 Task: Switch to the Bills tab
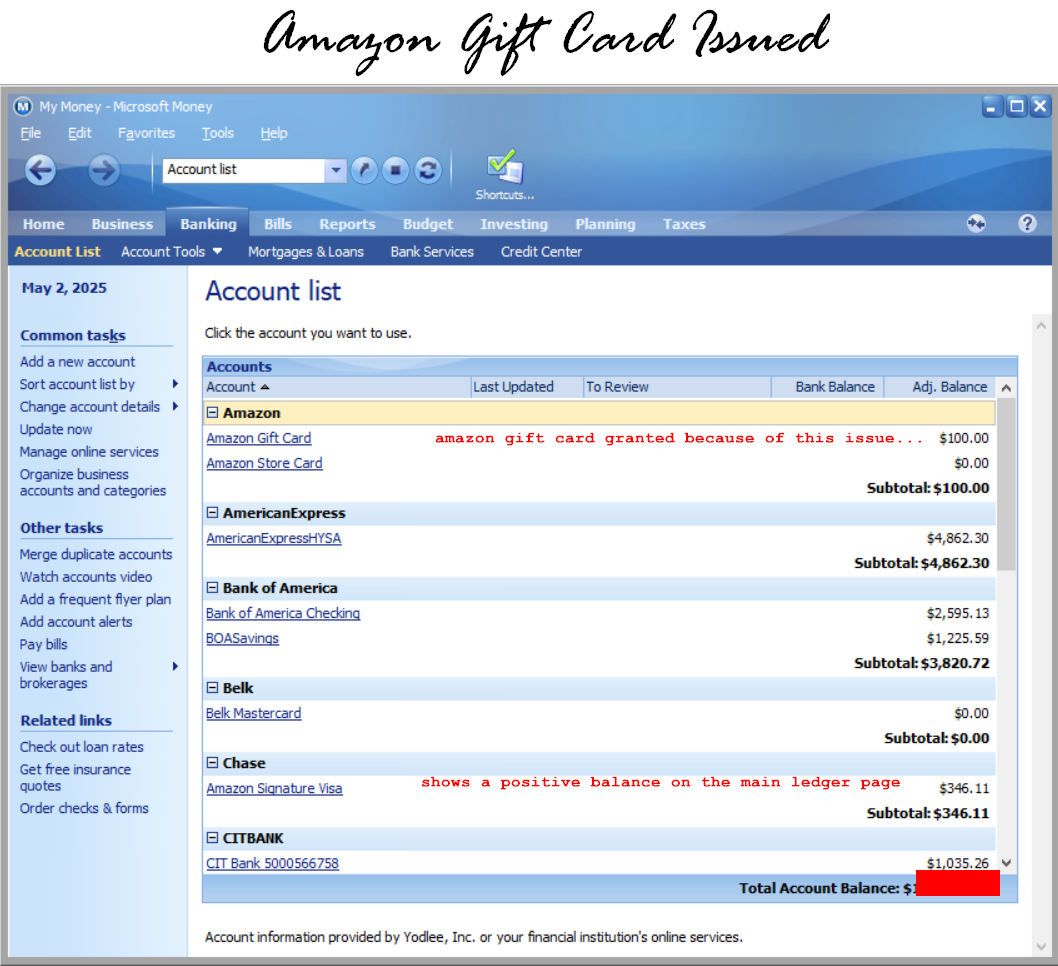point(278,224)
